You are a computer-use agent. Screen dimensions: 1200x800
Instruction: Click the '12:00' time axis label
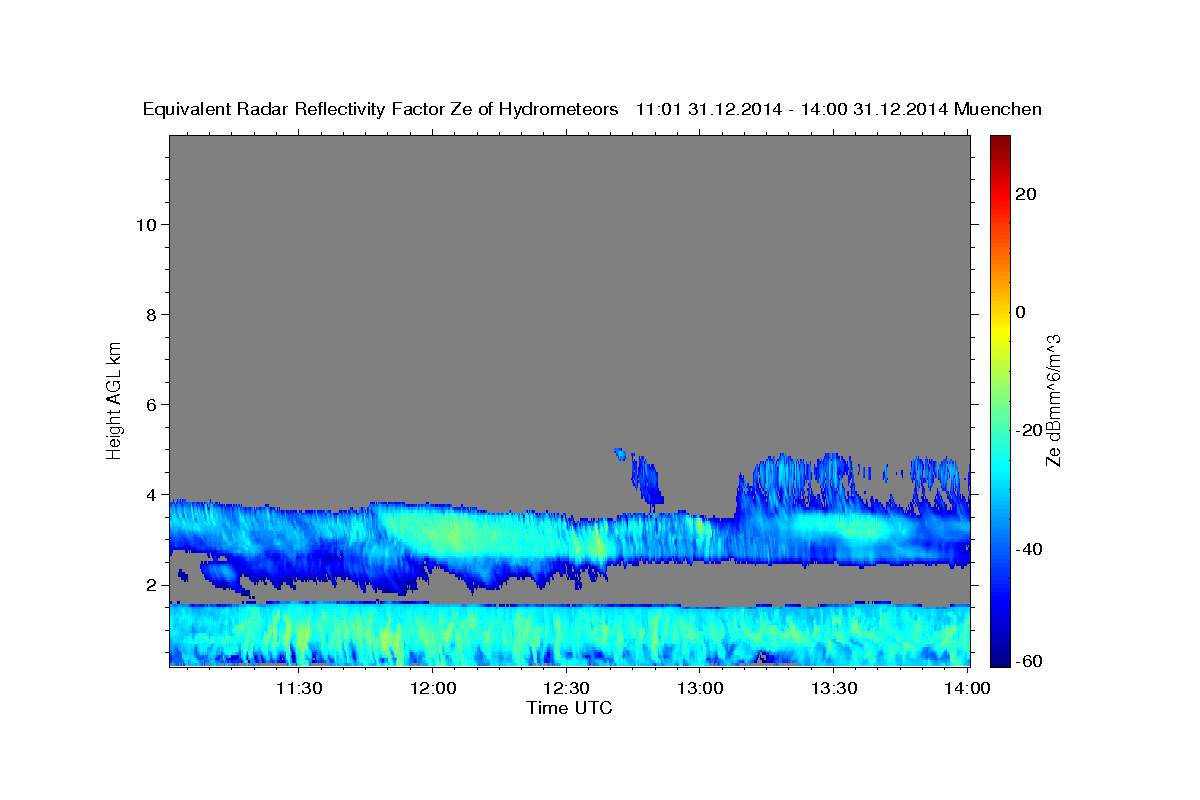click(x=432, y=688)
